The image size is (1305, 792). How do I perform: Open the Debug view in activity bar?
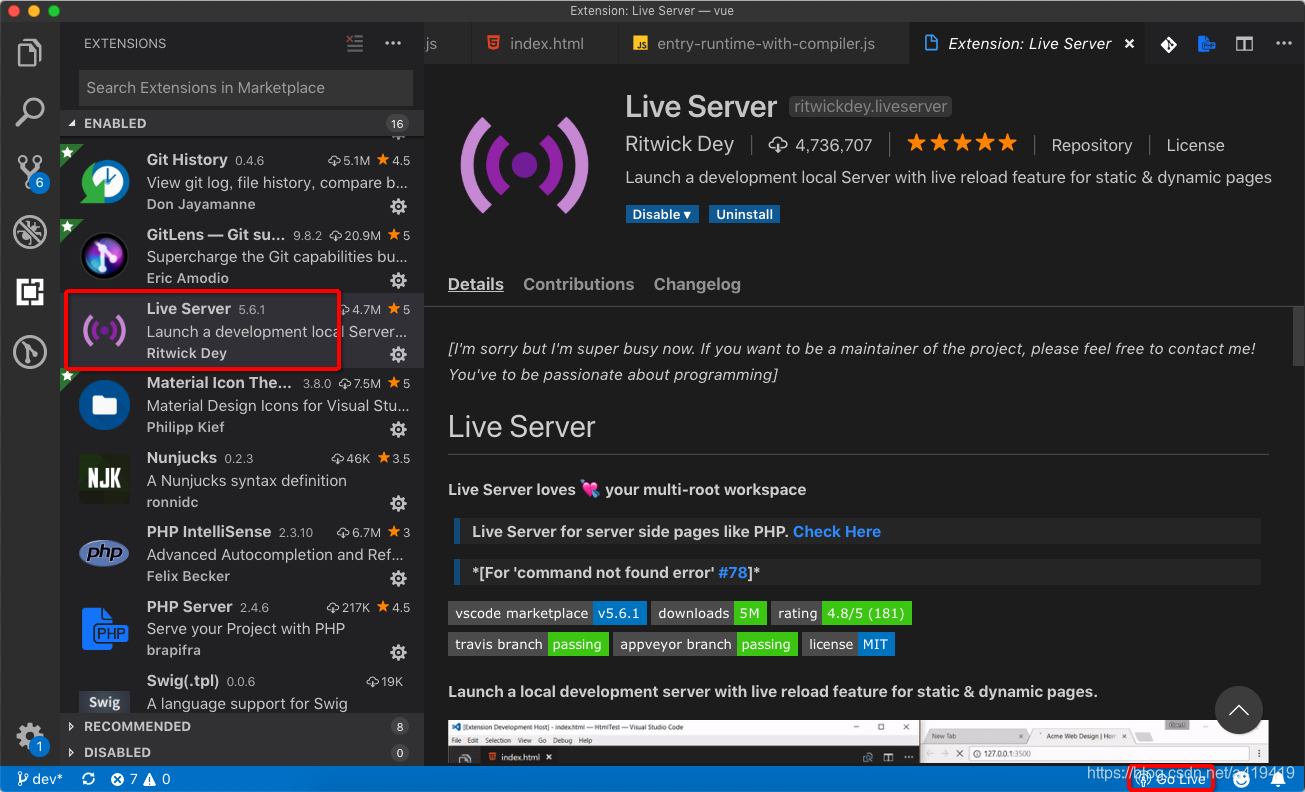(x=30, y=232)
